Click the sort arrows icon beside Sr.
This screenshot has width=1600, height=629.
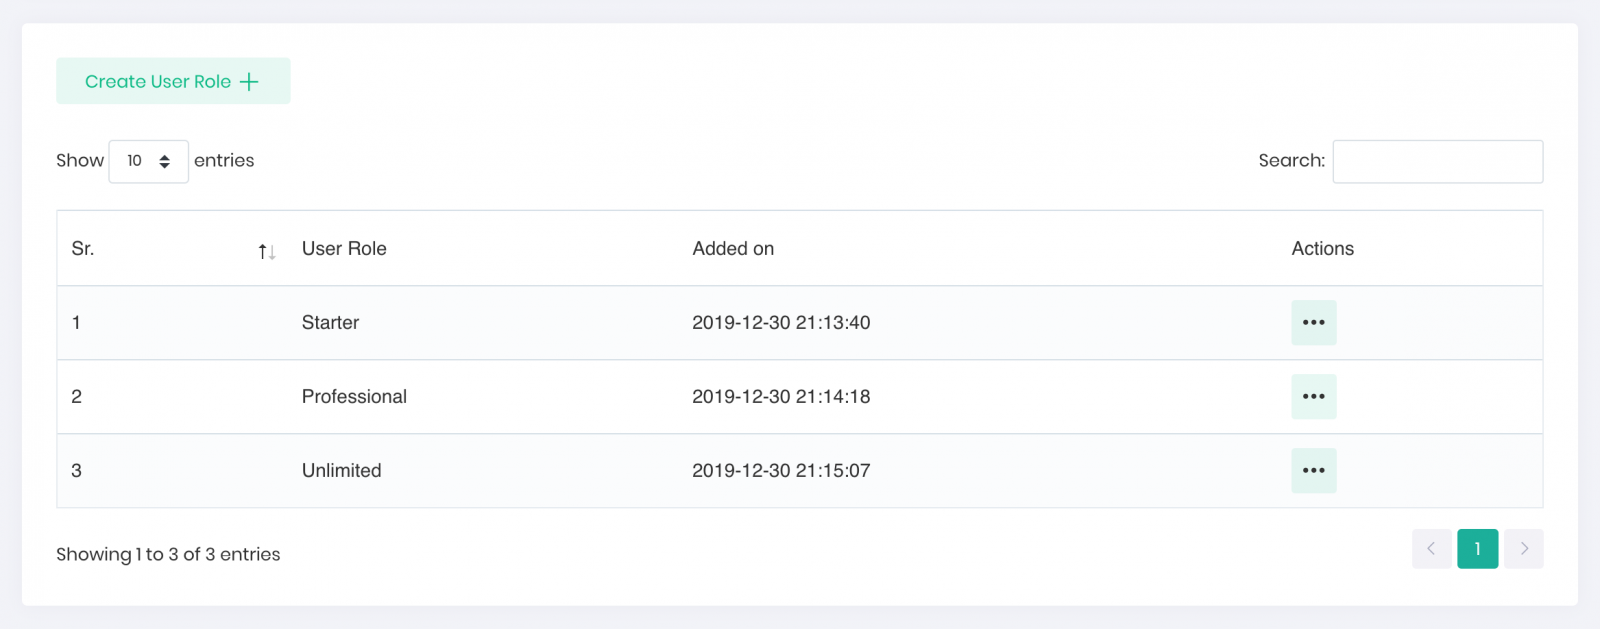tap(267, 252)
